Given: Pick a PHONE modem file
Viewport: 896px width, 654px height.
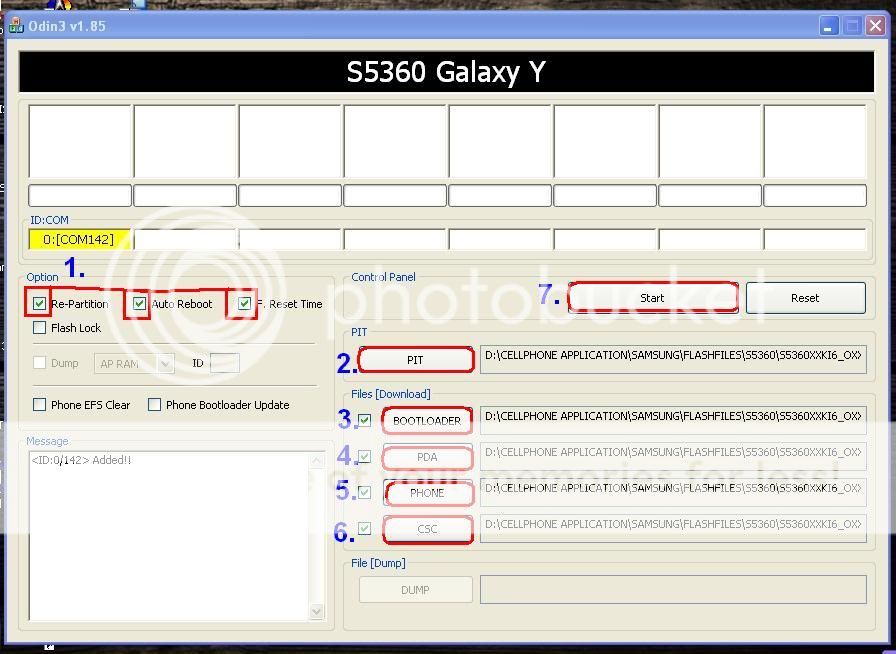Looking at the screenshot, I should pos(427,493).
